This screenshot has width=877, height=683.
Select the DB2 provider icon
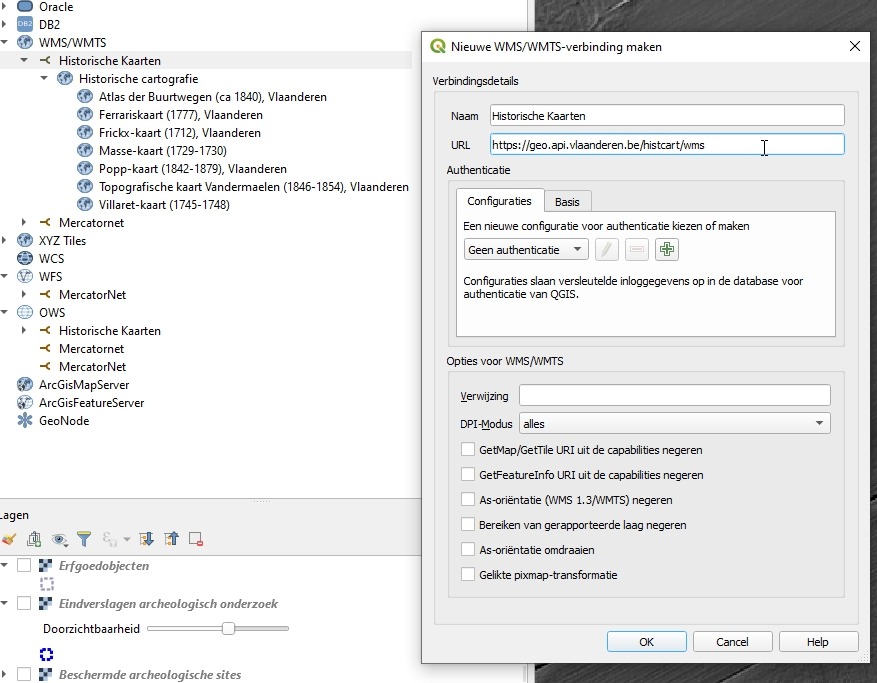click(x=25, y=25)
